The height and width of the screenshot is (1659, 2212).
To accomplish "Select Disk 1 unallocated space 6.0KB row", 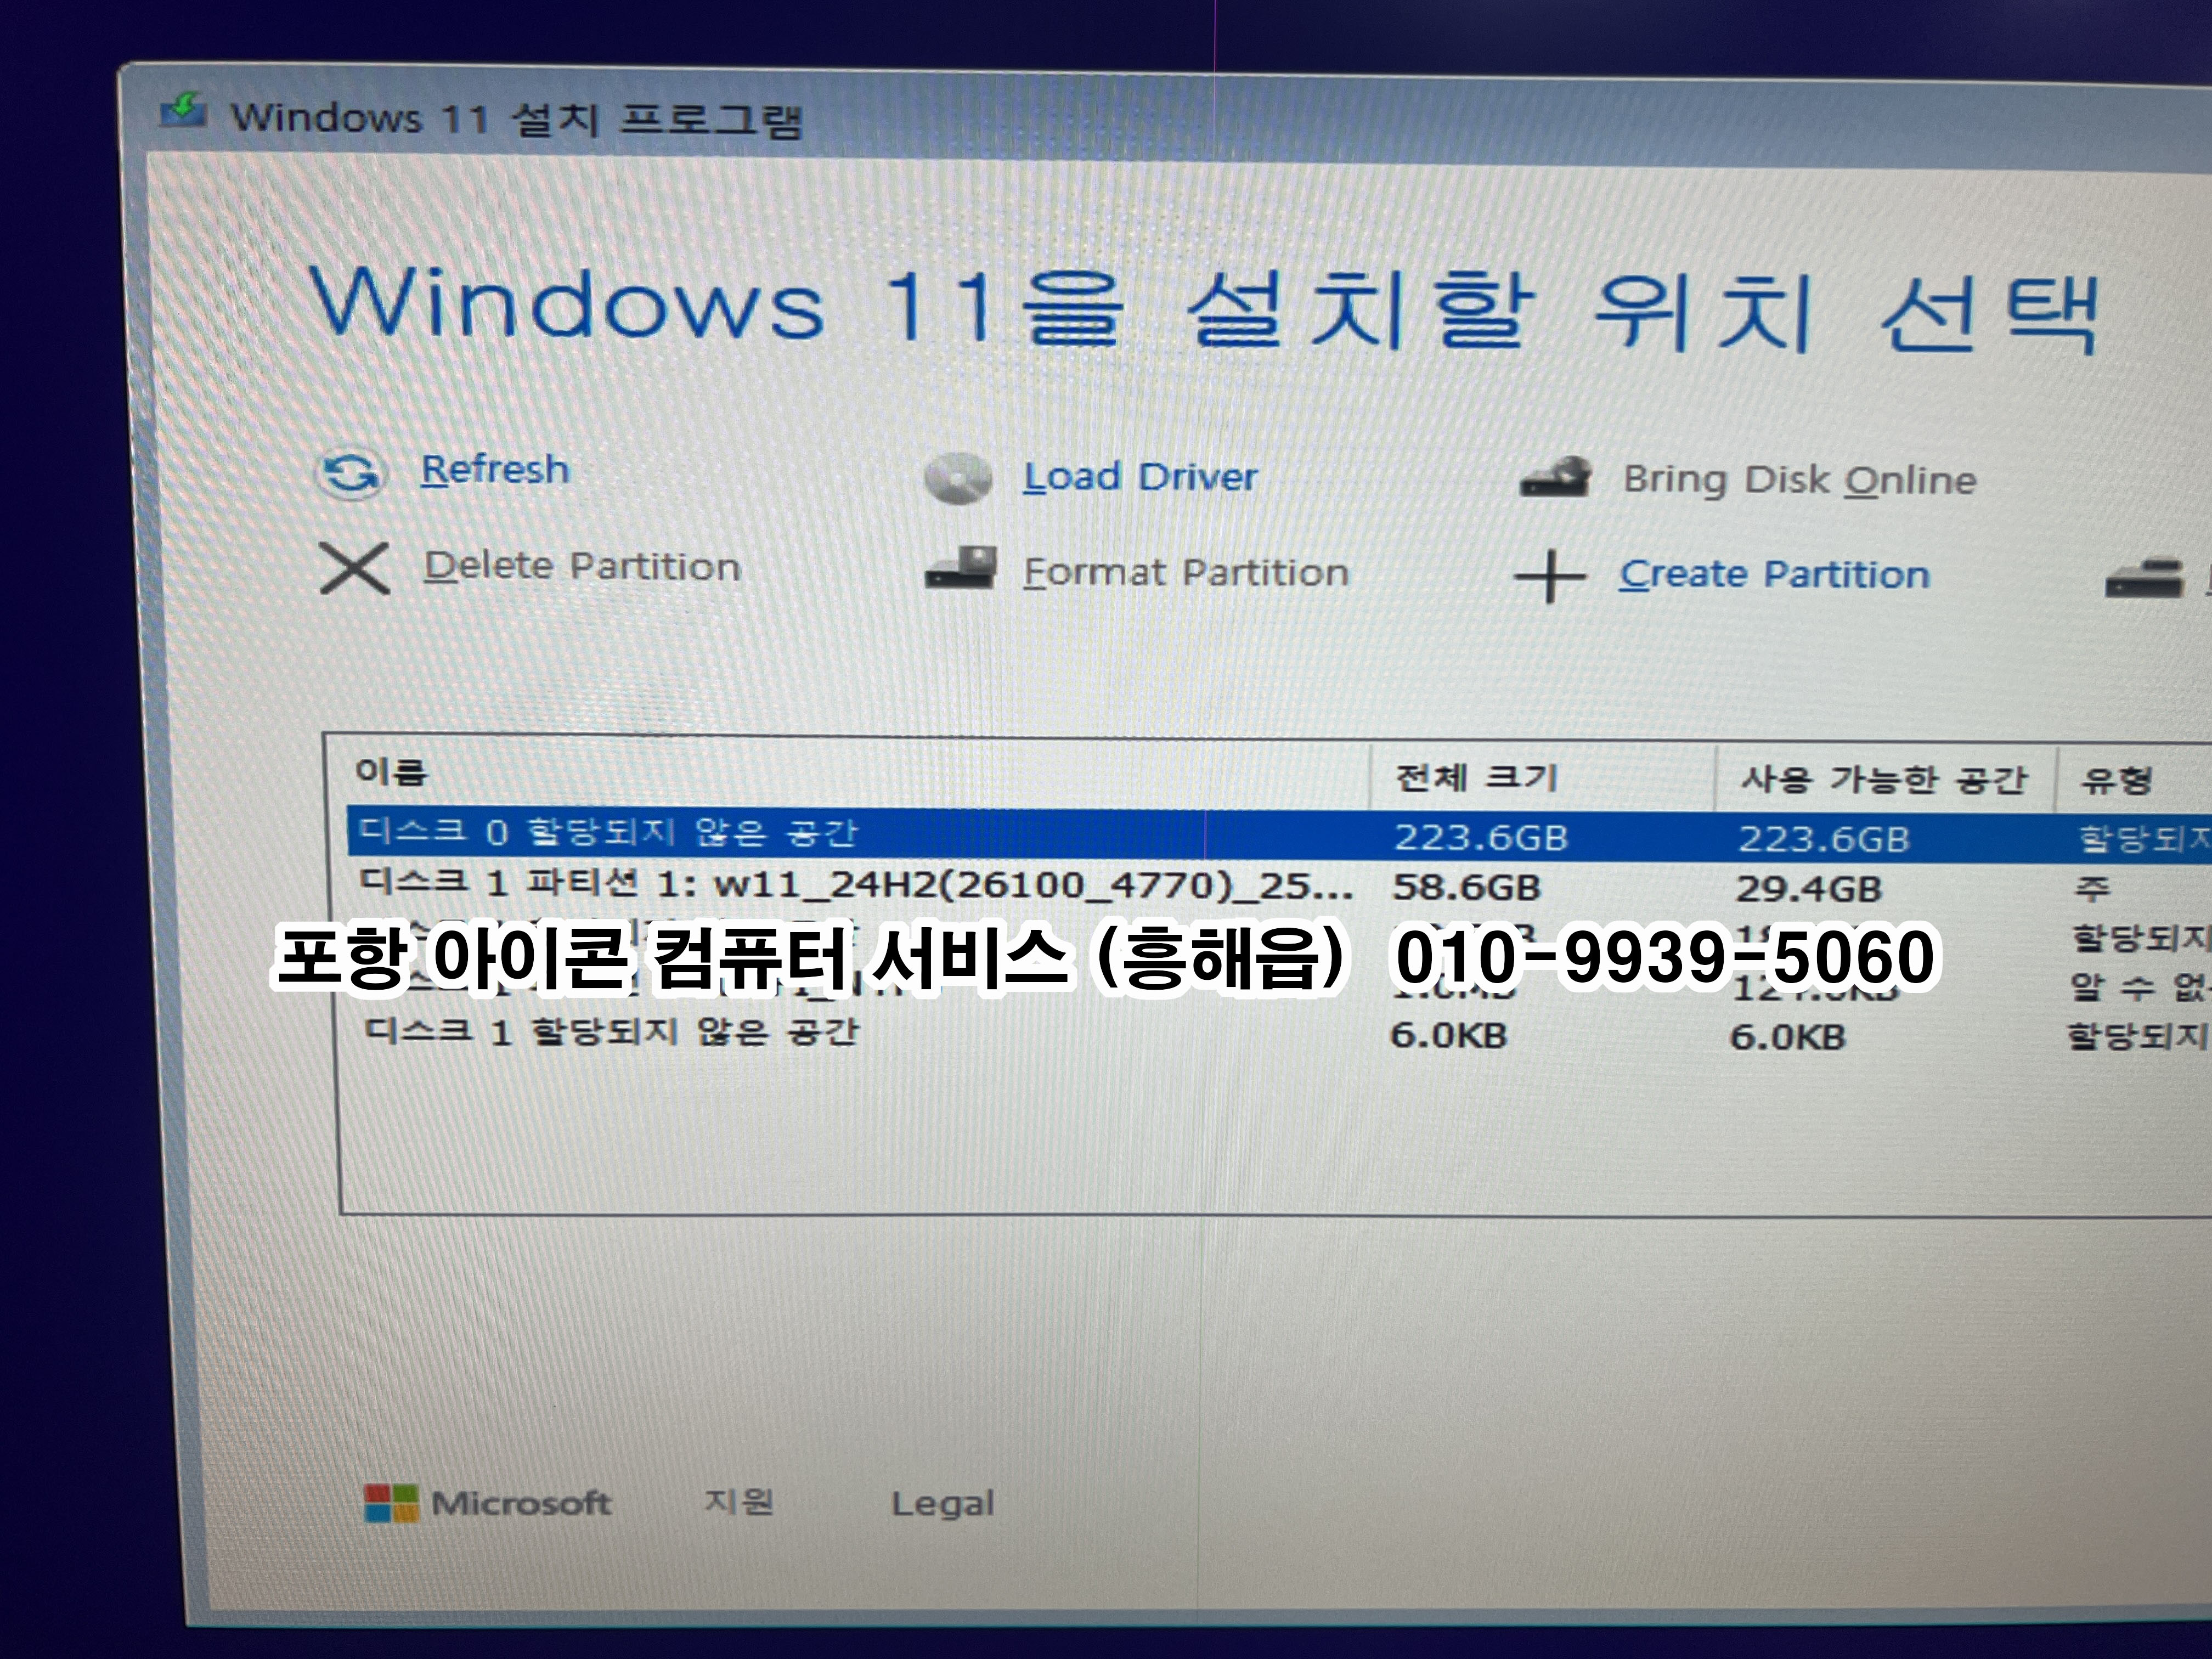I will tap(612, 1031).
